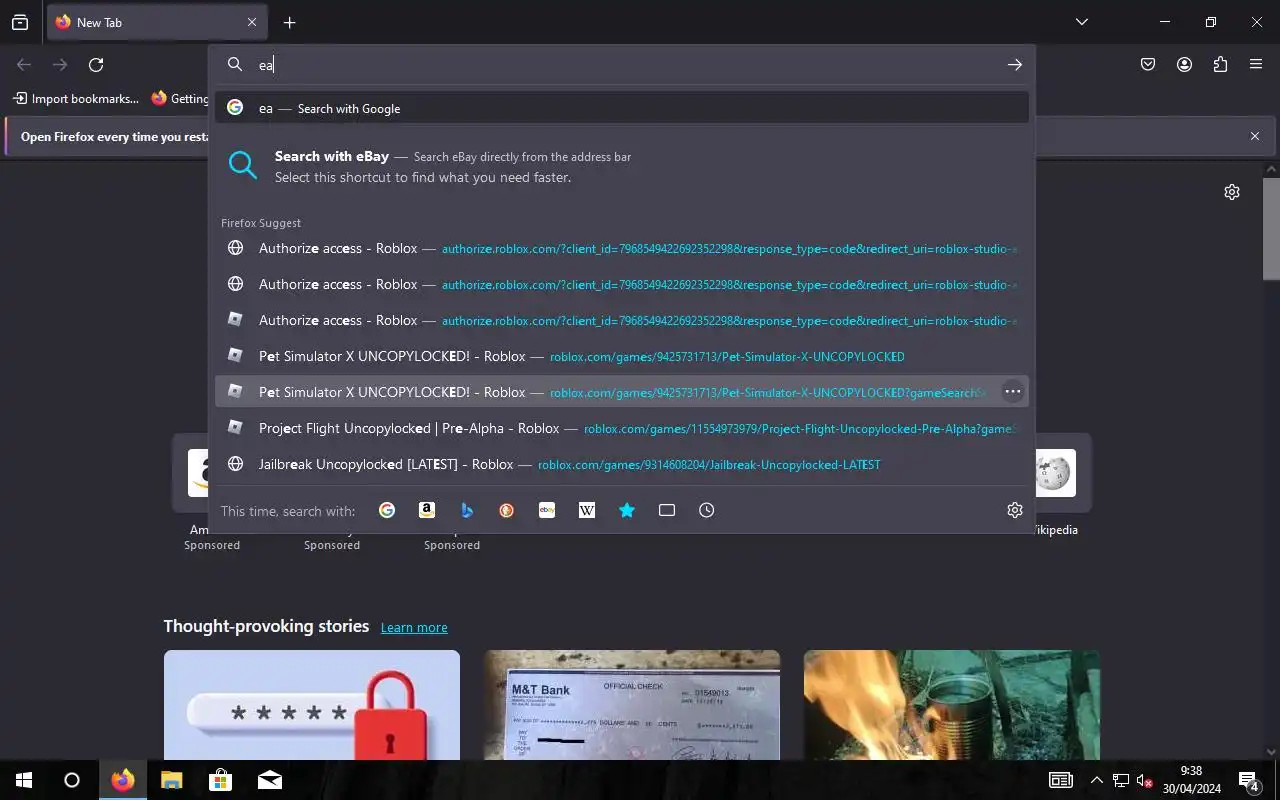
Task: Show hidden system tray icons
Action: [x=1097, y=780]
